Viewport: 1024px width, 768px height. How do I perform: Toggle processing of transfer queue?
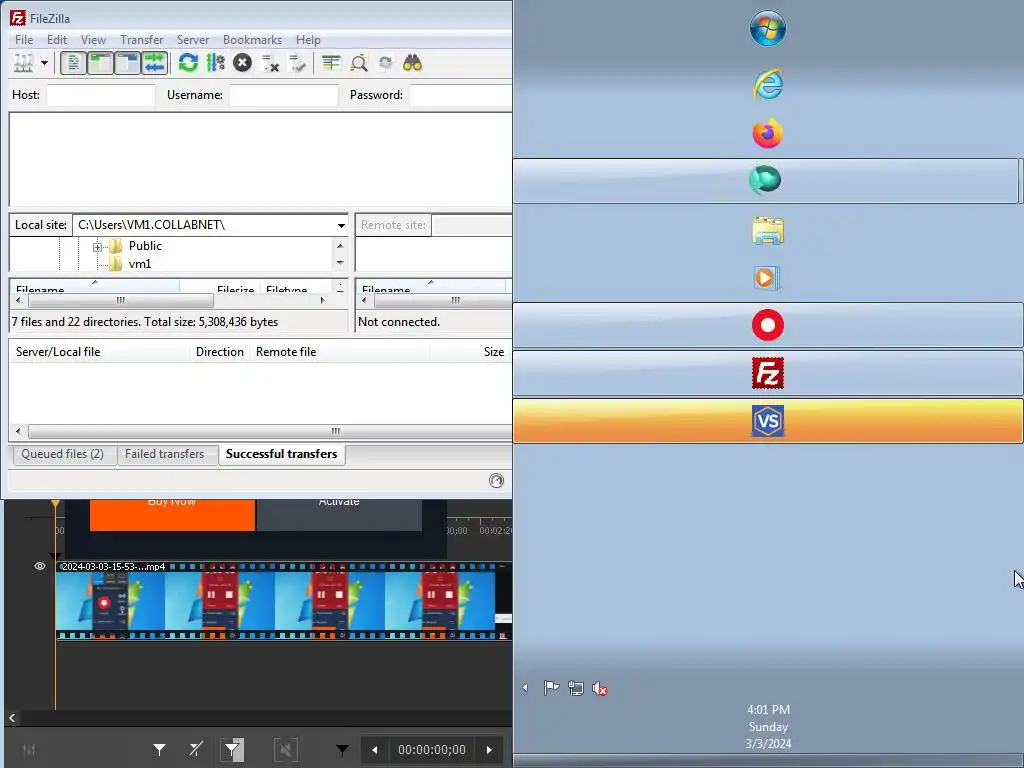[216, 63]
